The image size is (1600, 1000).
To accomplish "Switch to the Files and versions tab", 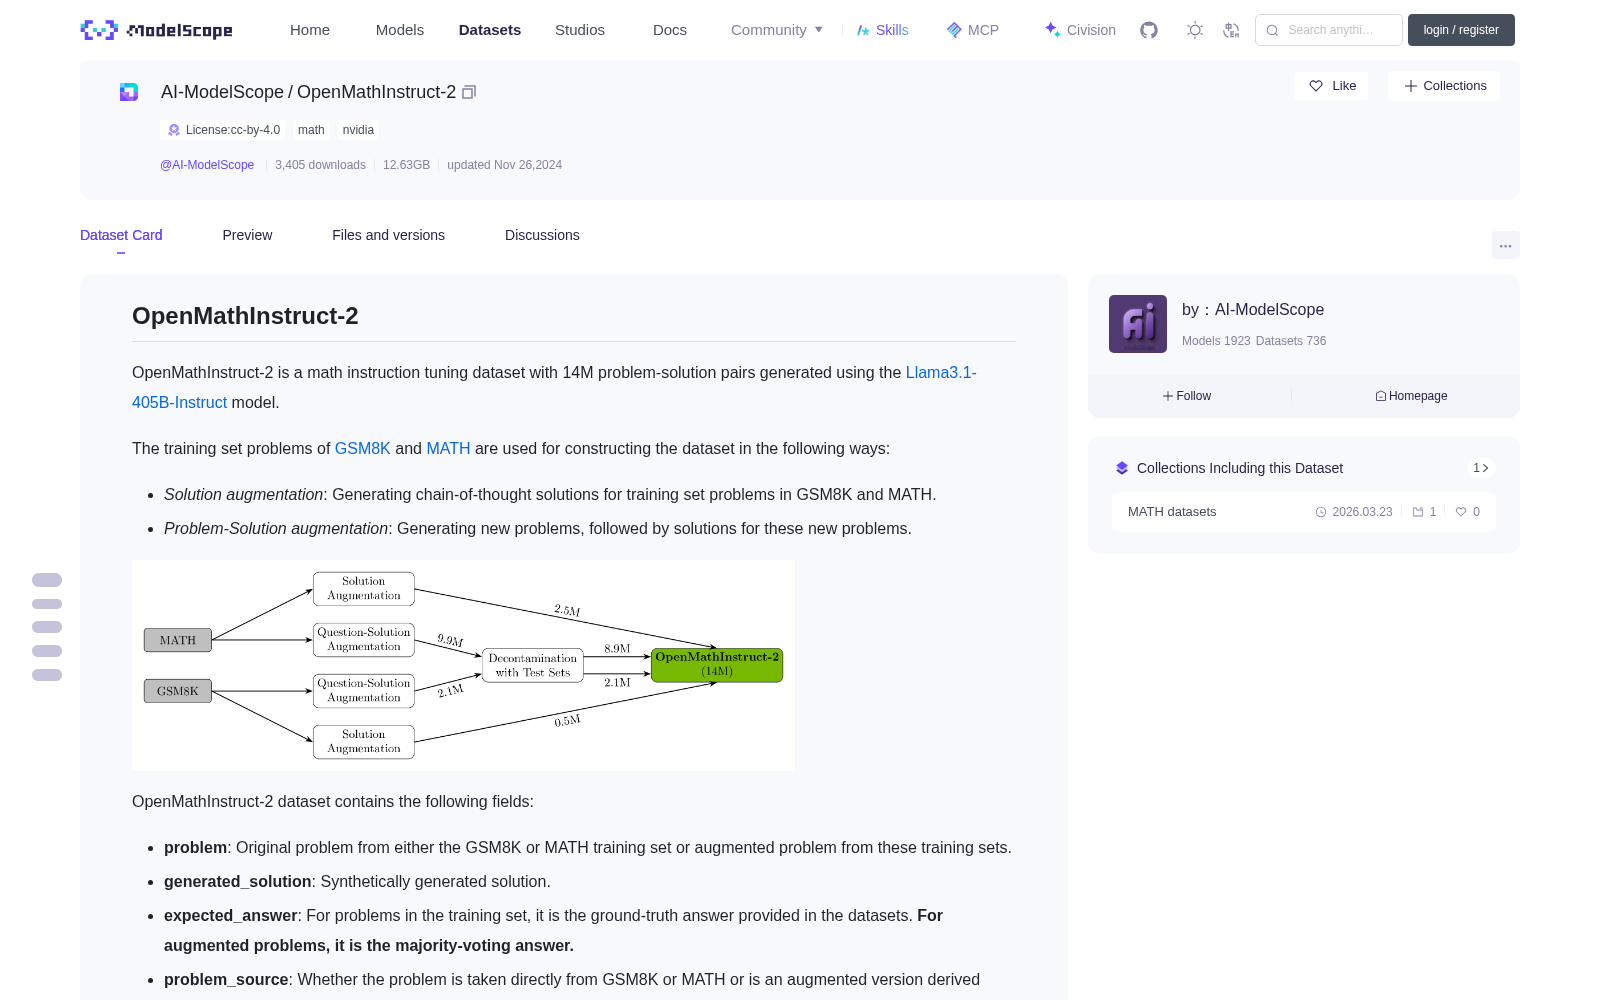I will pyautogui.click(x=388, y=235).
